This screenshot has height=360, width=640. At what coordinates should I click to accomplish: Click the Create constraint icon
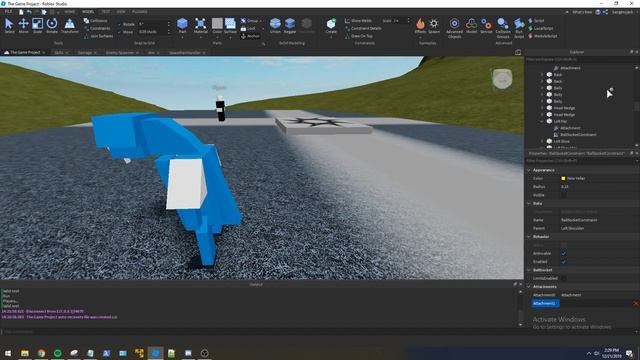(331, 24)
